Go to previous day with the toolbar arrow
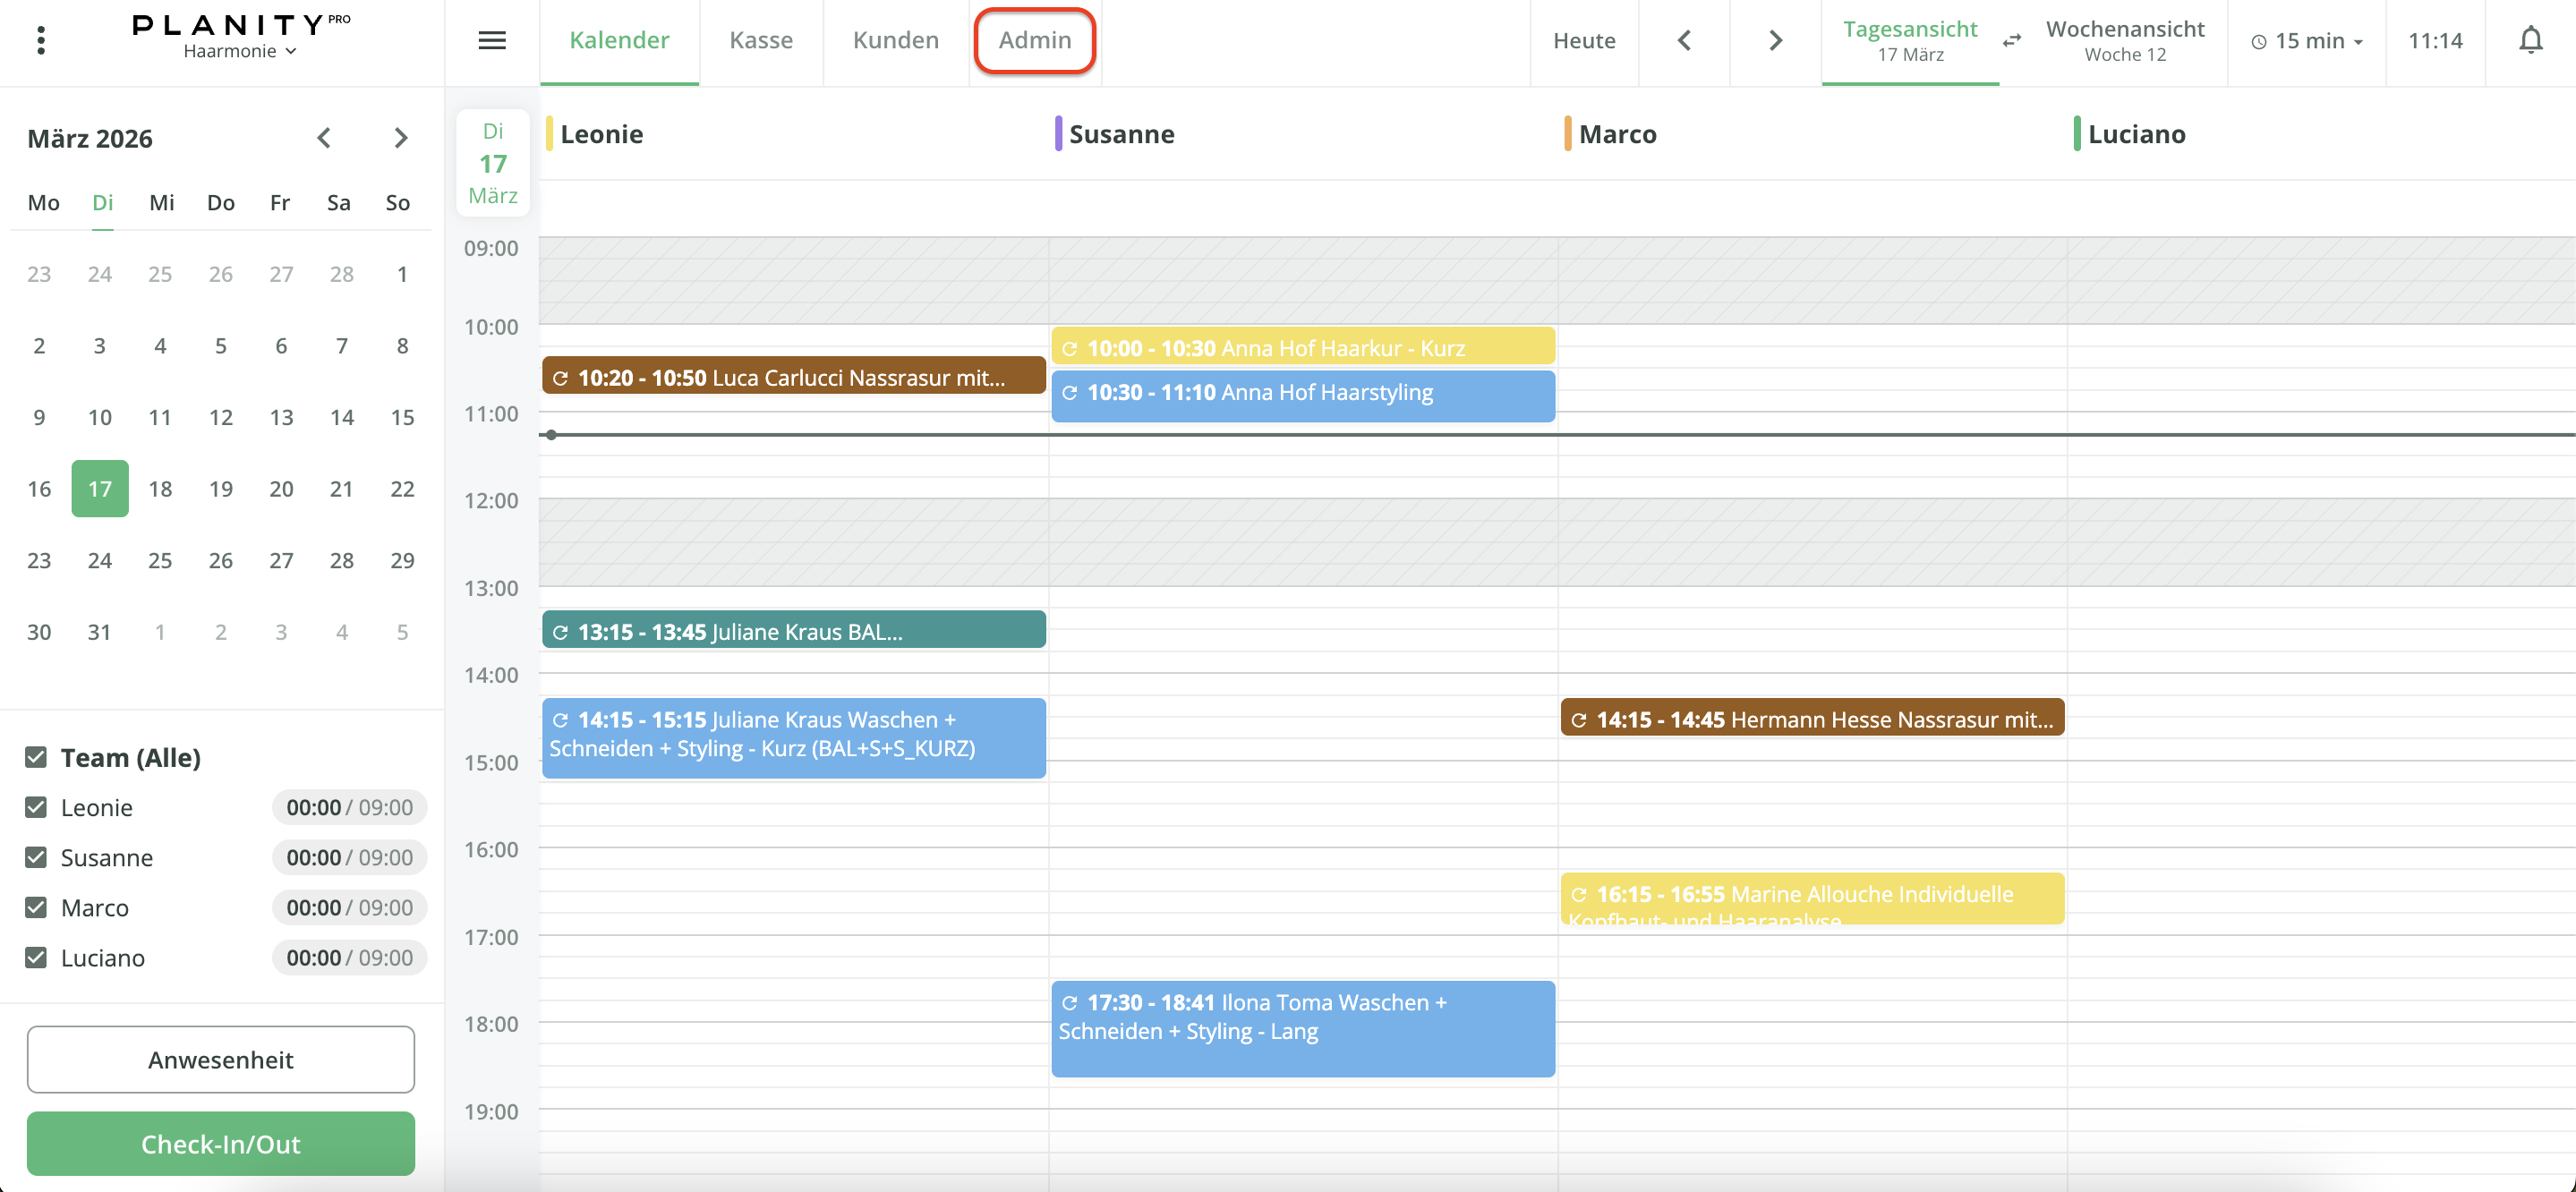Image resolution: width=2576 pixels, height=1192 pixels. click(x=1684, y=40)
